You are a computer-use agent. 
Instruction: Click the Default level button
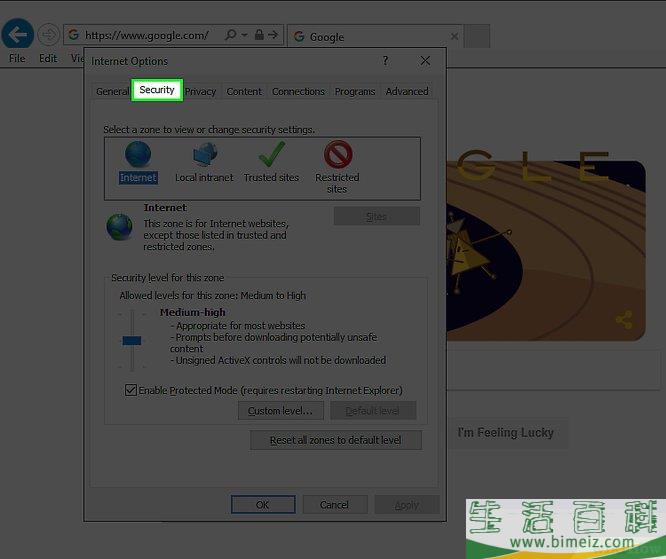tap(373, 411)
